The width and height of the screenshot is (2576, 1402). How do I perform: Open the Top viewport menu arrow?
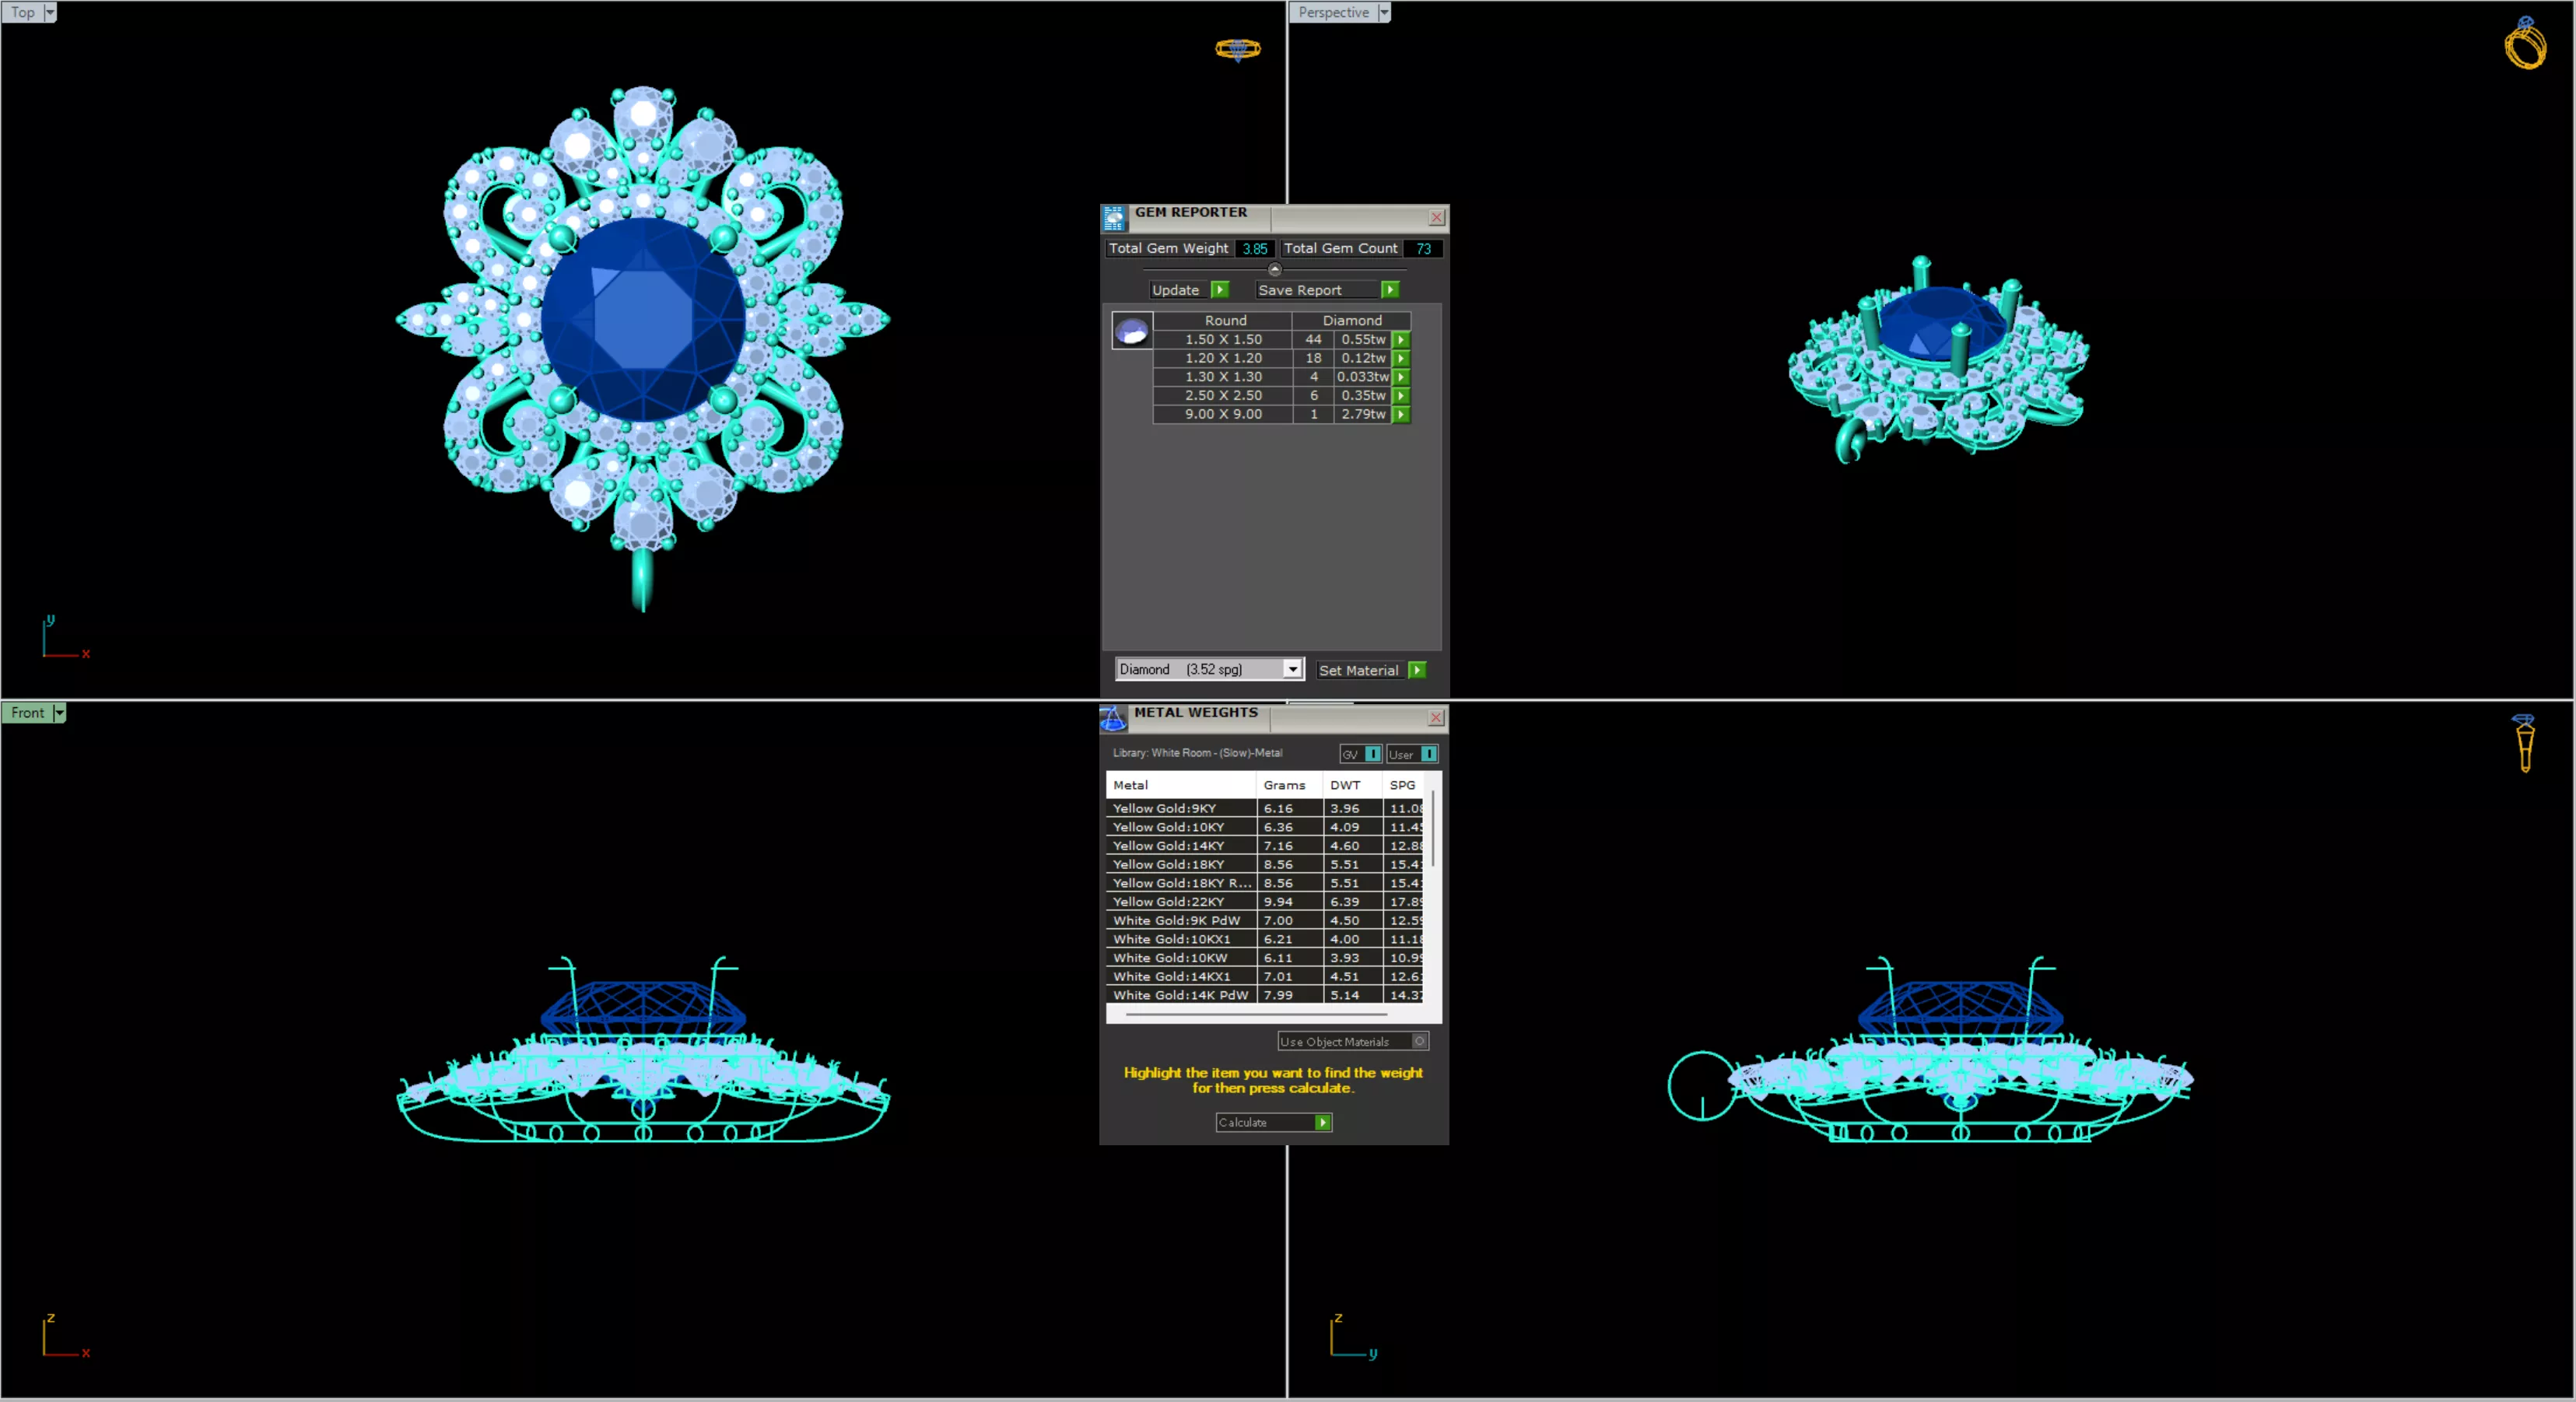click(x=50, y=12)
